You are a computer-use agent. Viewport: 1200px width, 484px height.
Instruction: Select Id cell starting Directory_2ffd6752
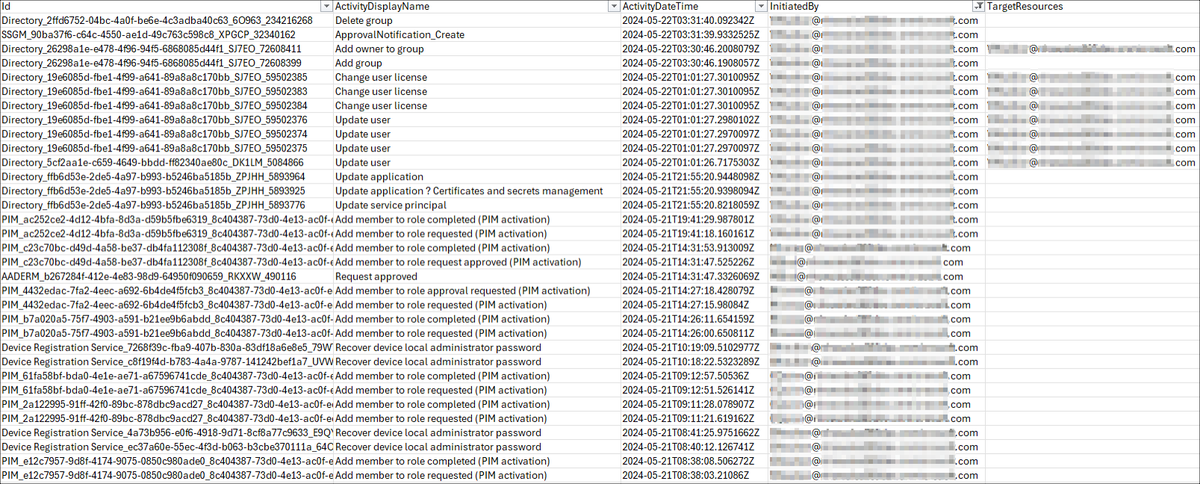166,19
